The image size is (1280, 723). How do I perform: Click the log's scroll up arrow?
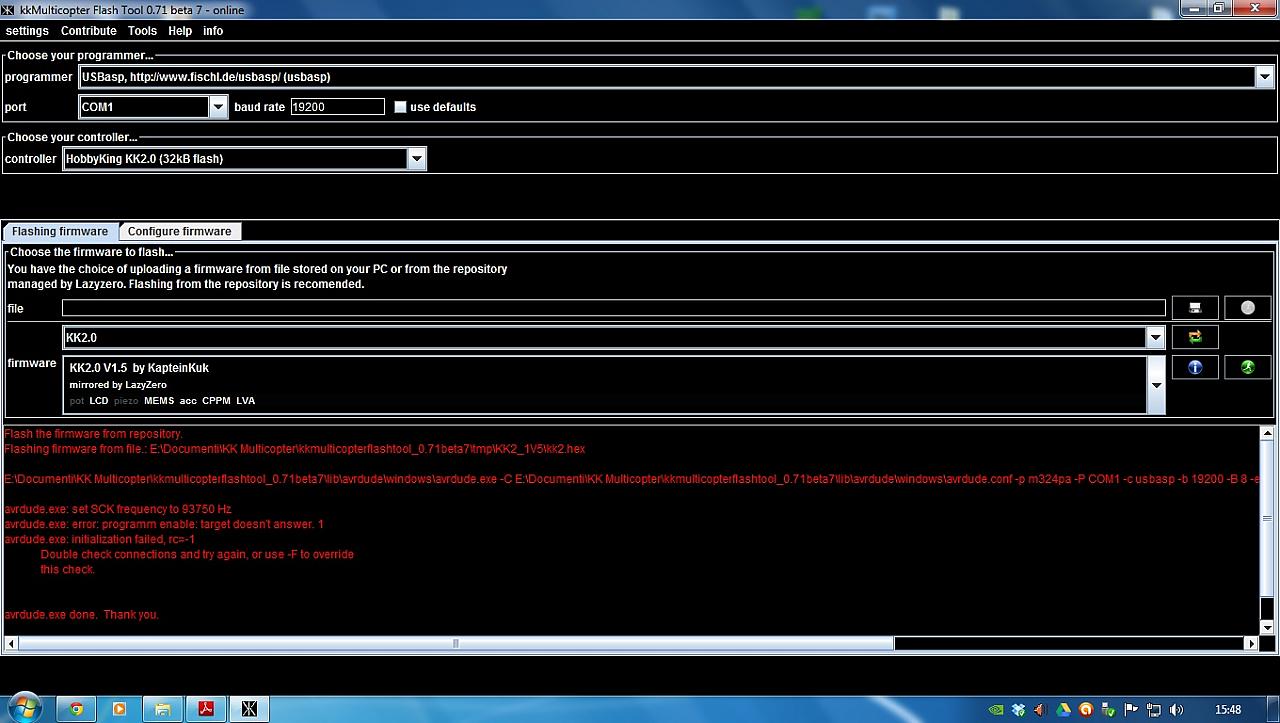point(1267,434)
